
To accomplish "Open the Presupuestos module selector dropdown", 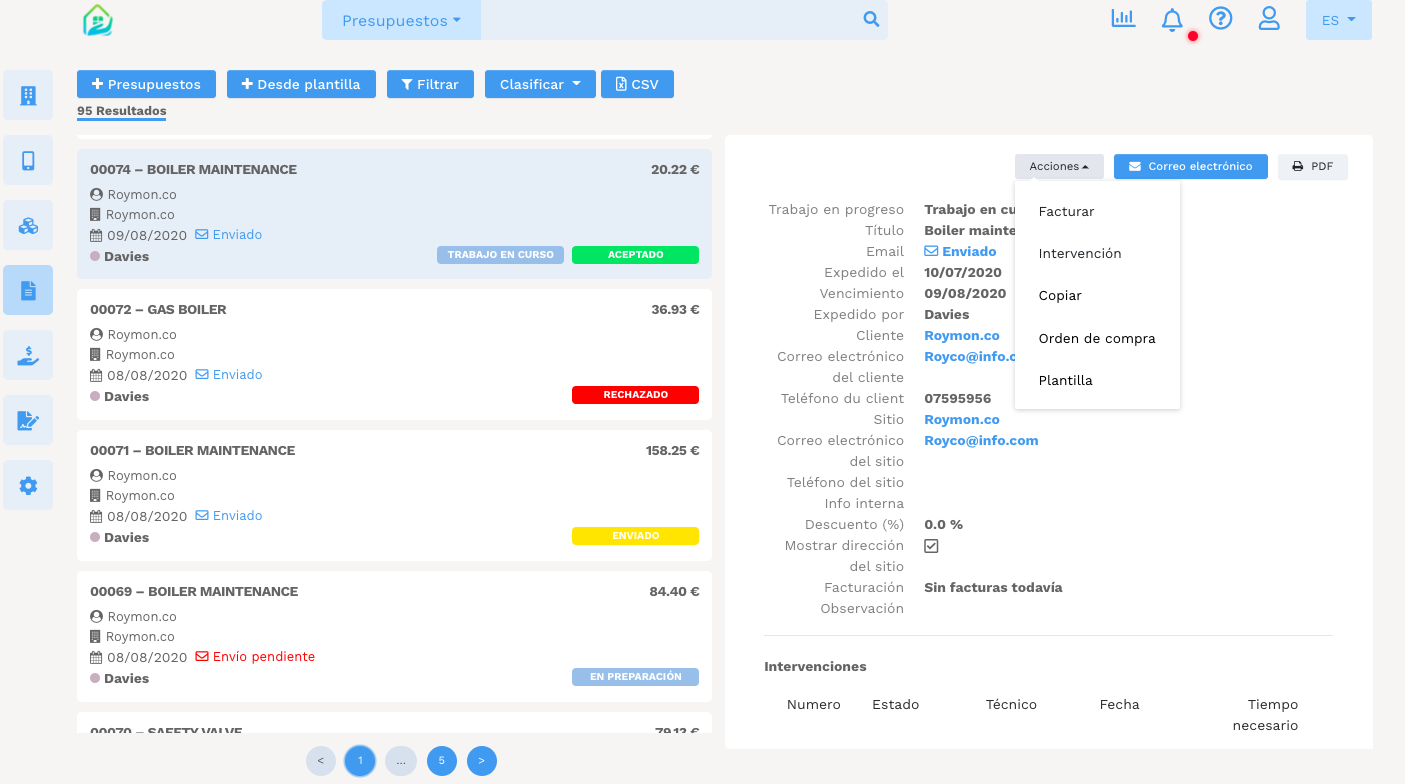I will pyautogui.click(x=401, y=19).
